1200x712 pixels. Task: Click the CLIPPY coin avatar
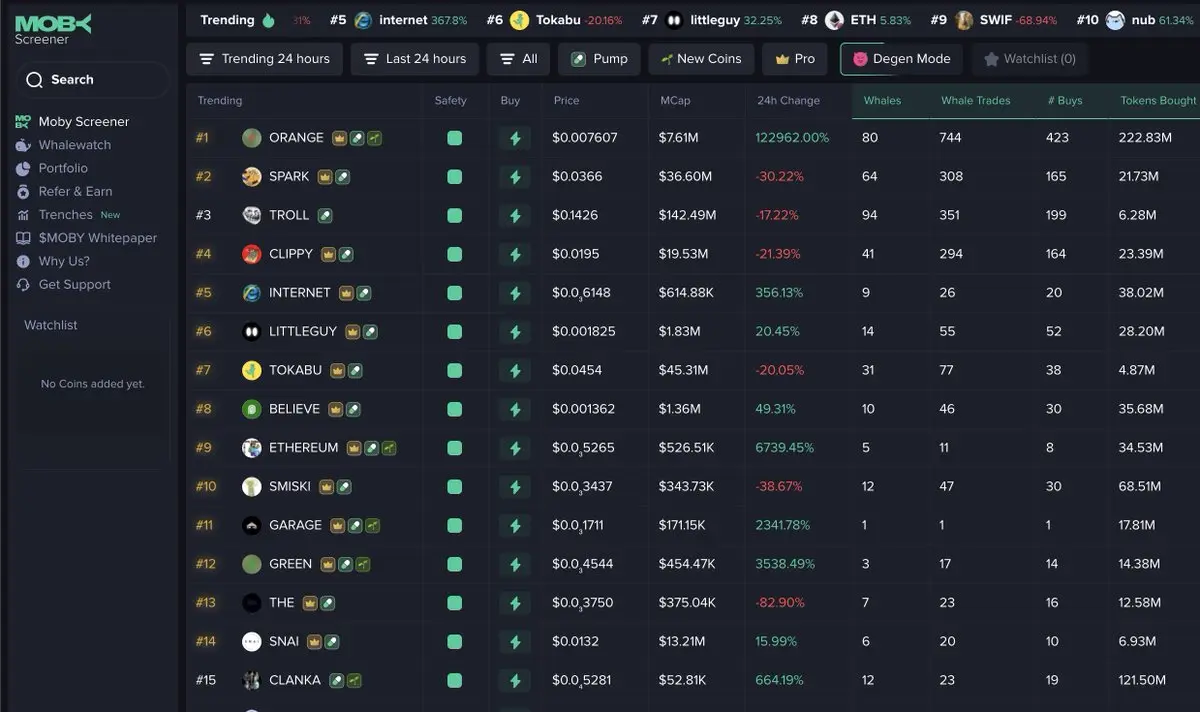point(252,254)
